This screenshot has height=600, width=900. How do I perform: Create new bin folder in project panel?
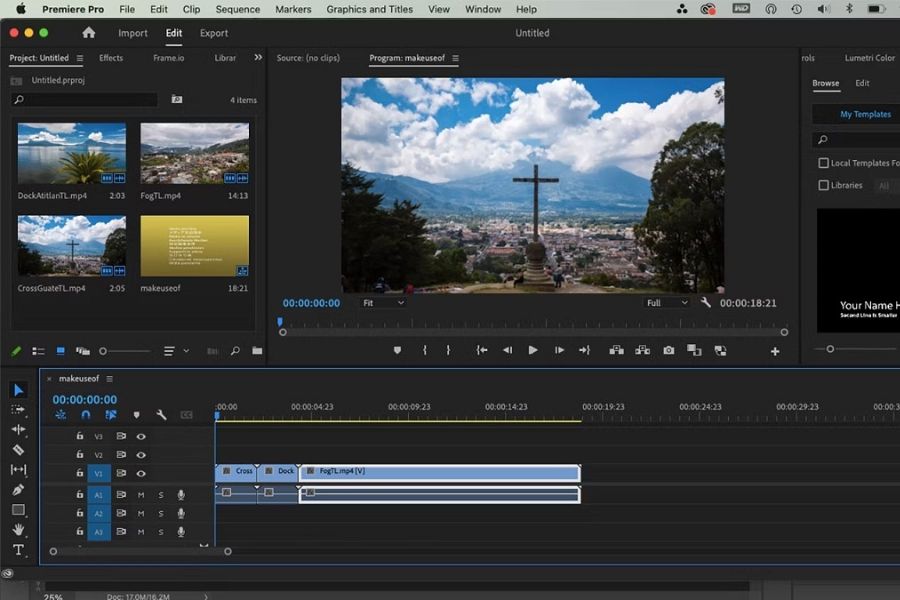pyautogui.click(x=257, y=351)
